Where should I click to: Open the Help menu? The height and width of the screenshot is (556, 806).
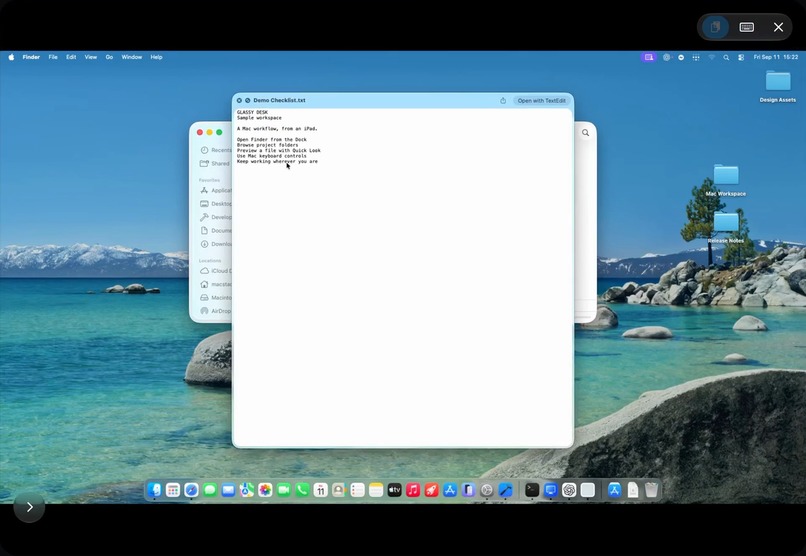tap(156, 57)
